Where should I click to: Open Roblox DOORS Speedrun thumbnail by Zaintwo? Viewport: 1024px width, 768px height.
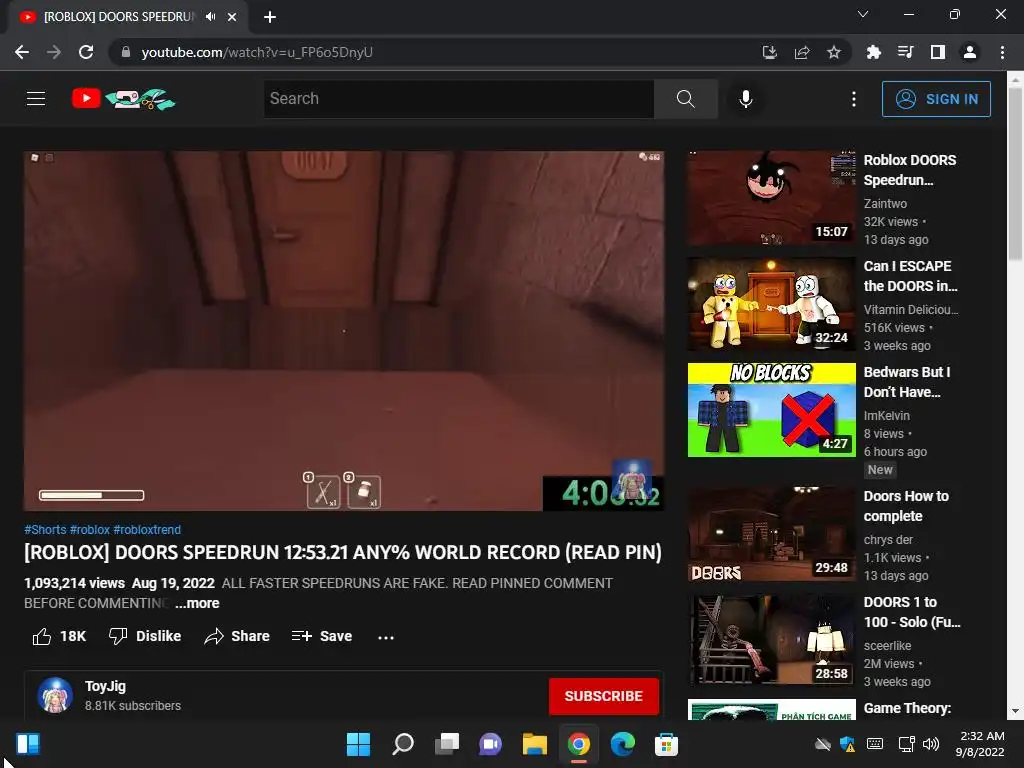771,198
